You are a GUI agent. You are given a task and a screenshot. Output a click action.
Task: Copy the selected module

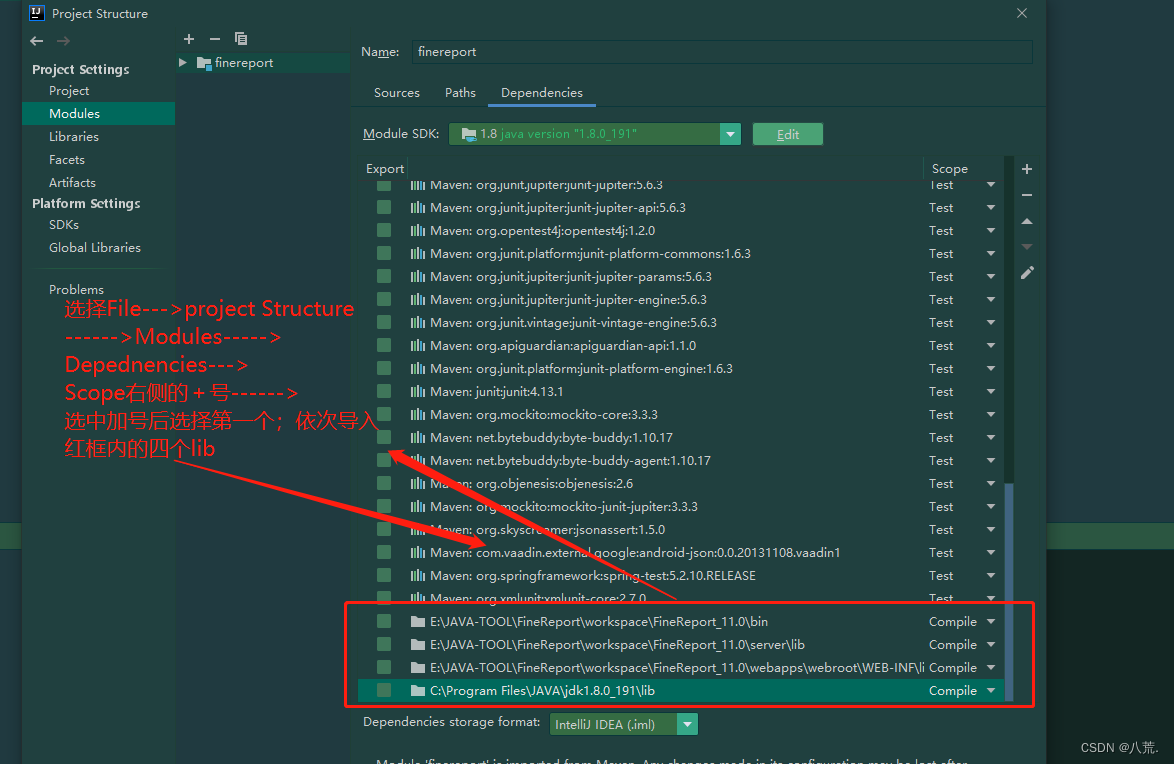[240, 39]
